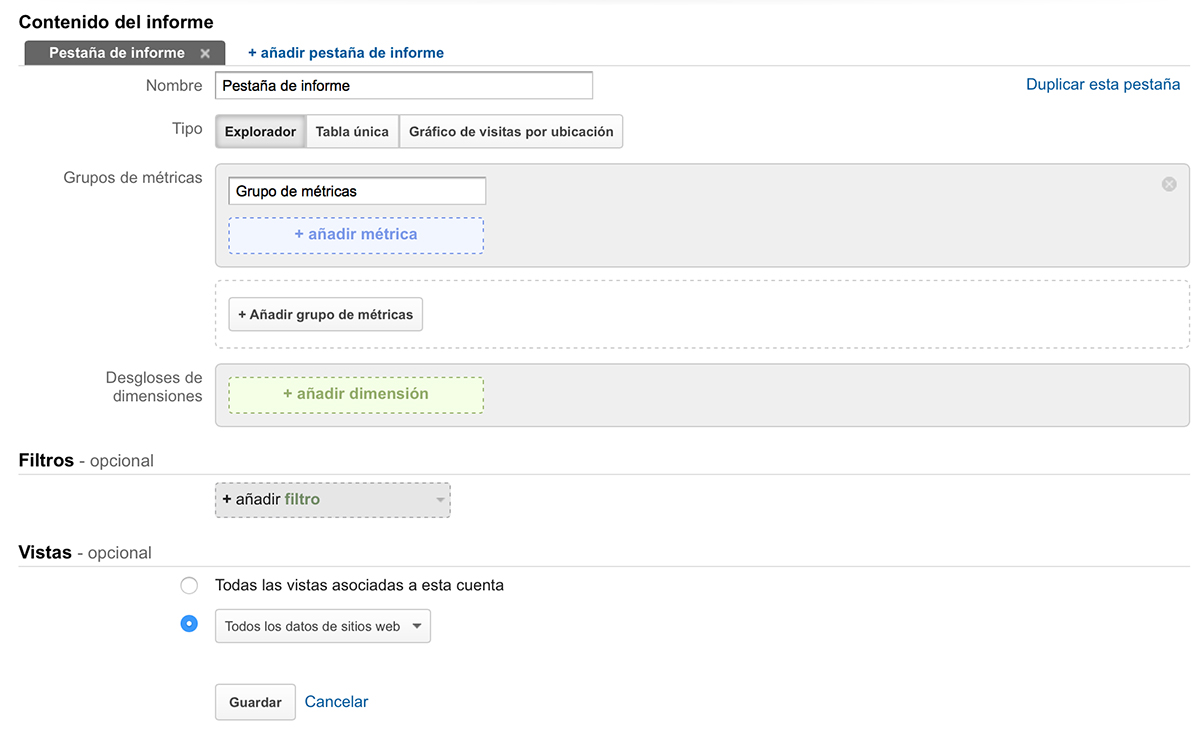Click Añadir grupo de métricas button

pyautogui.click(x=326, y=314)
